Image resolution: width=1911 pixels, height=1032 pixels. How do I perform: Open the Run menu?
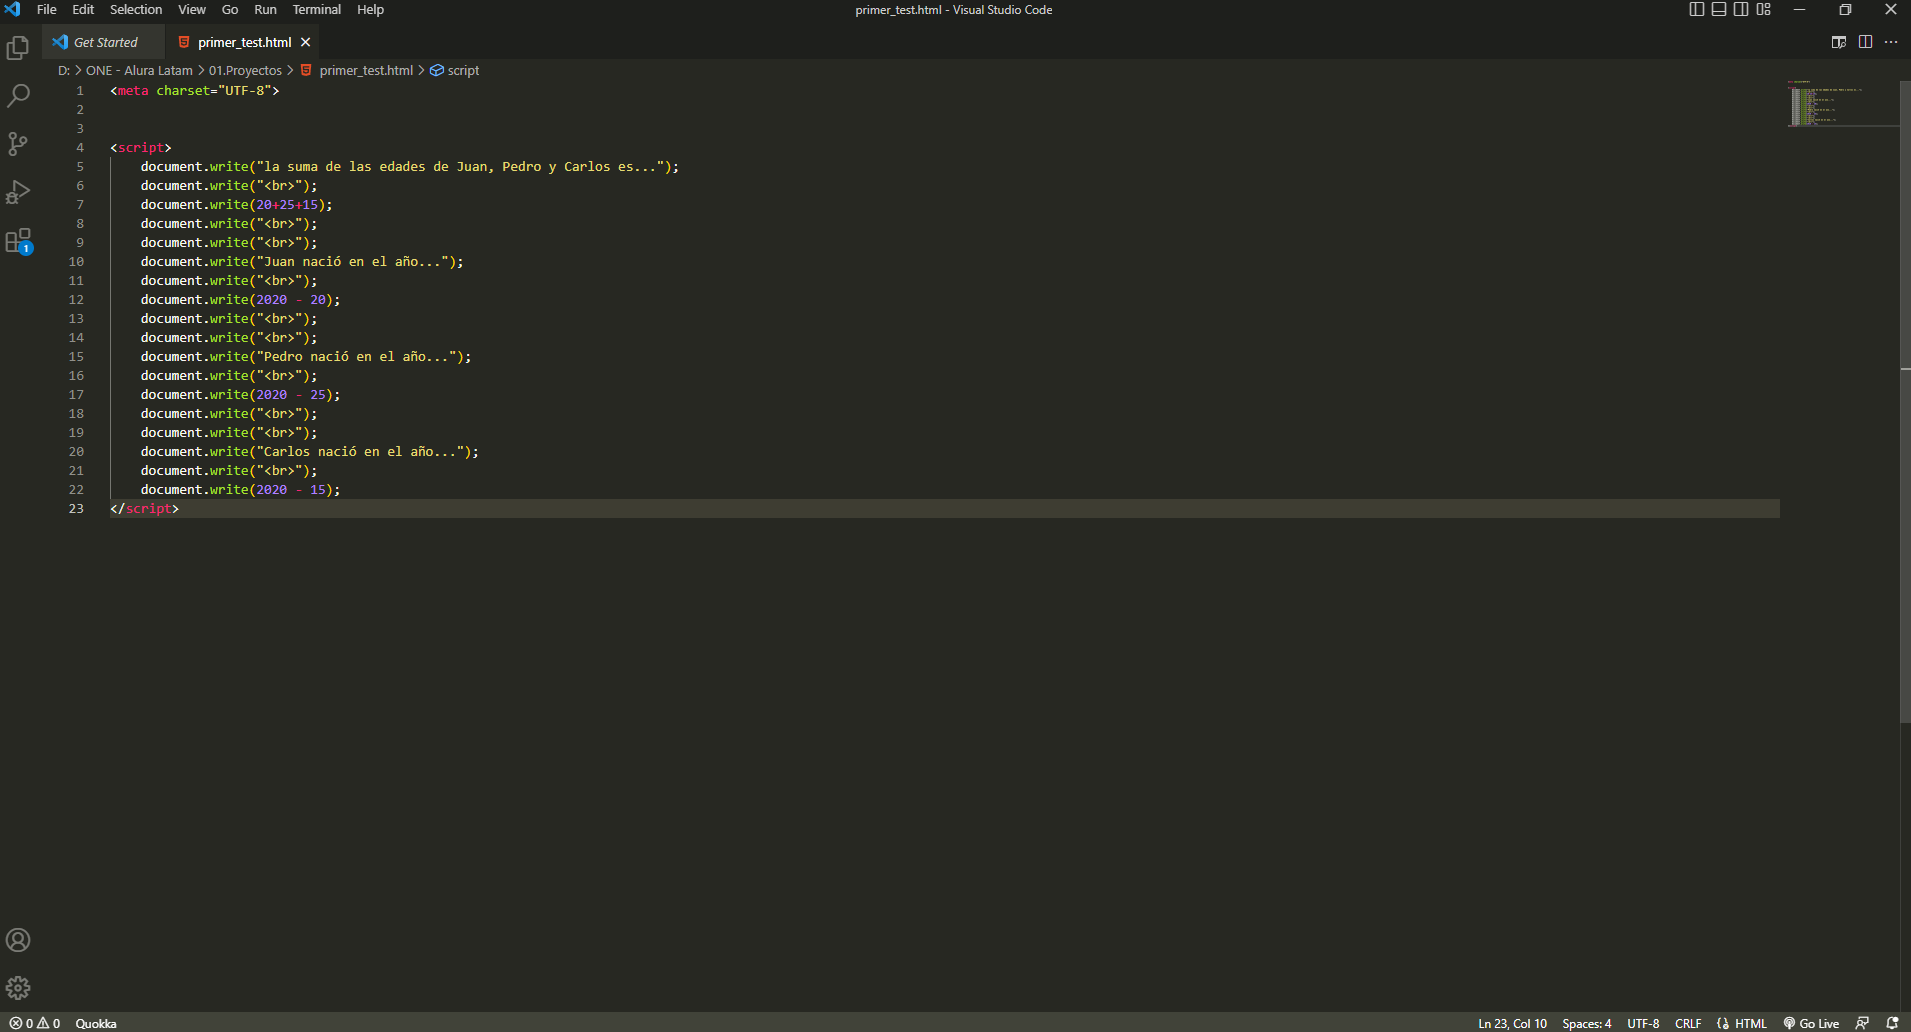click(265, 9)
